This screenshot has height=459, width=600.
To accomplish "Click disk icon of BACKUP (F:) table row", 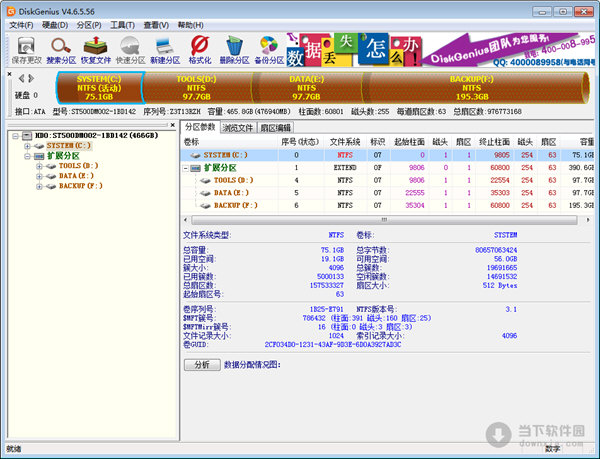I will (205, 206).
